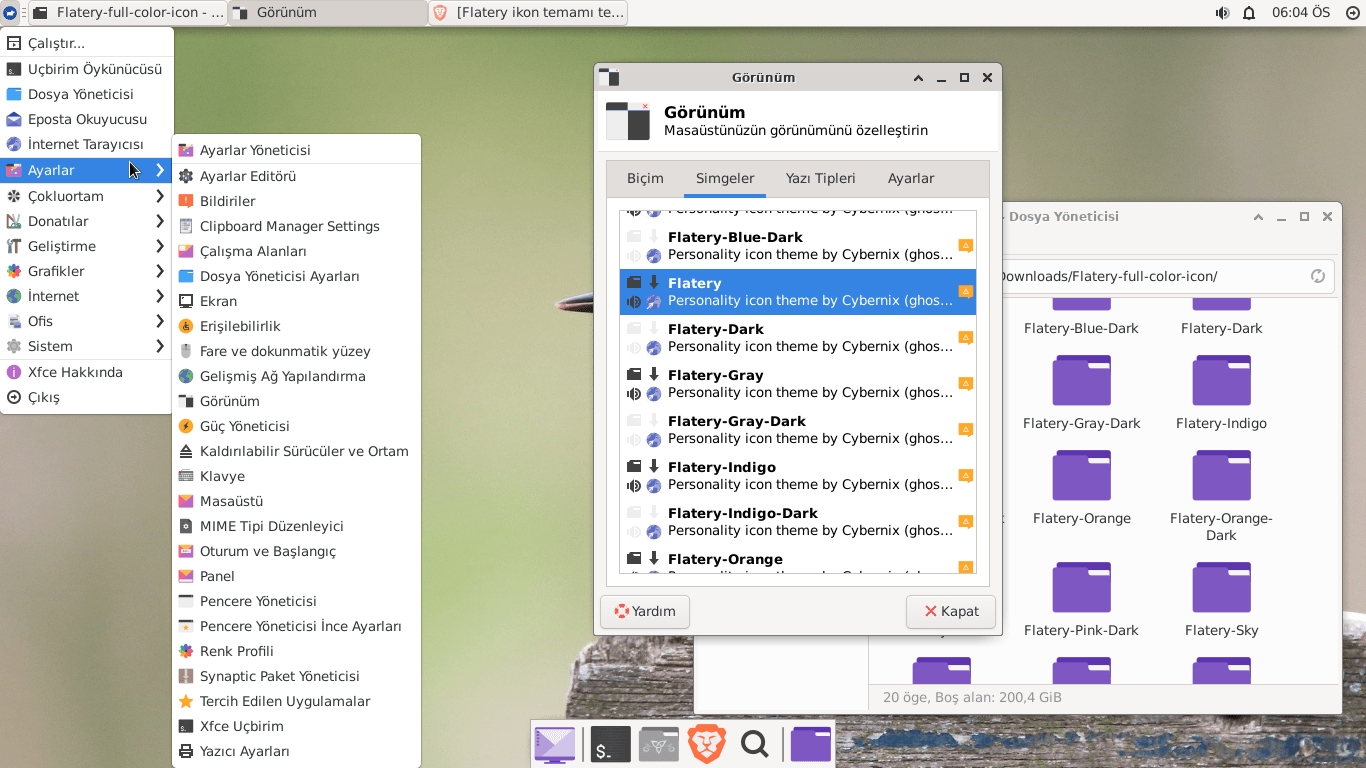Select Xfce Hakkında menu entry
This screenshot has height=768, width=1366.
(x=87, y=372)
